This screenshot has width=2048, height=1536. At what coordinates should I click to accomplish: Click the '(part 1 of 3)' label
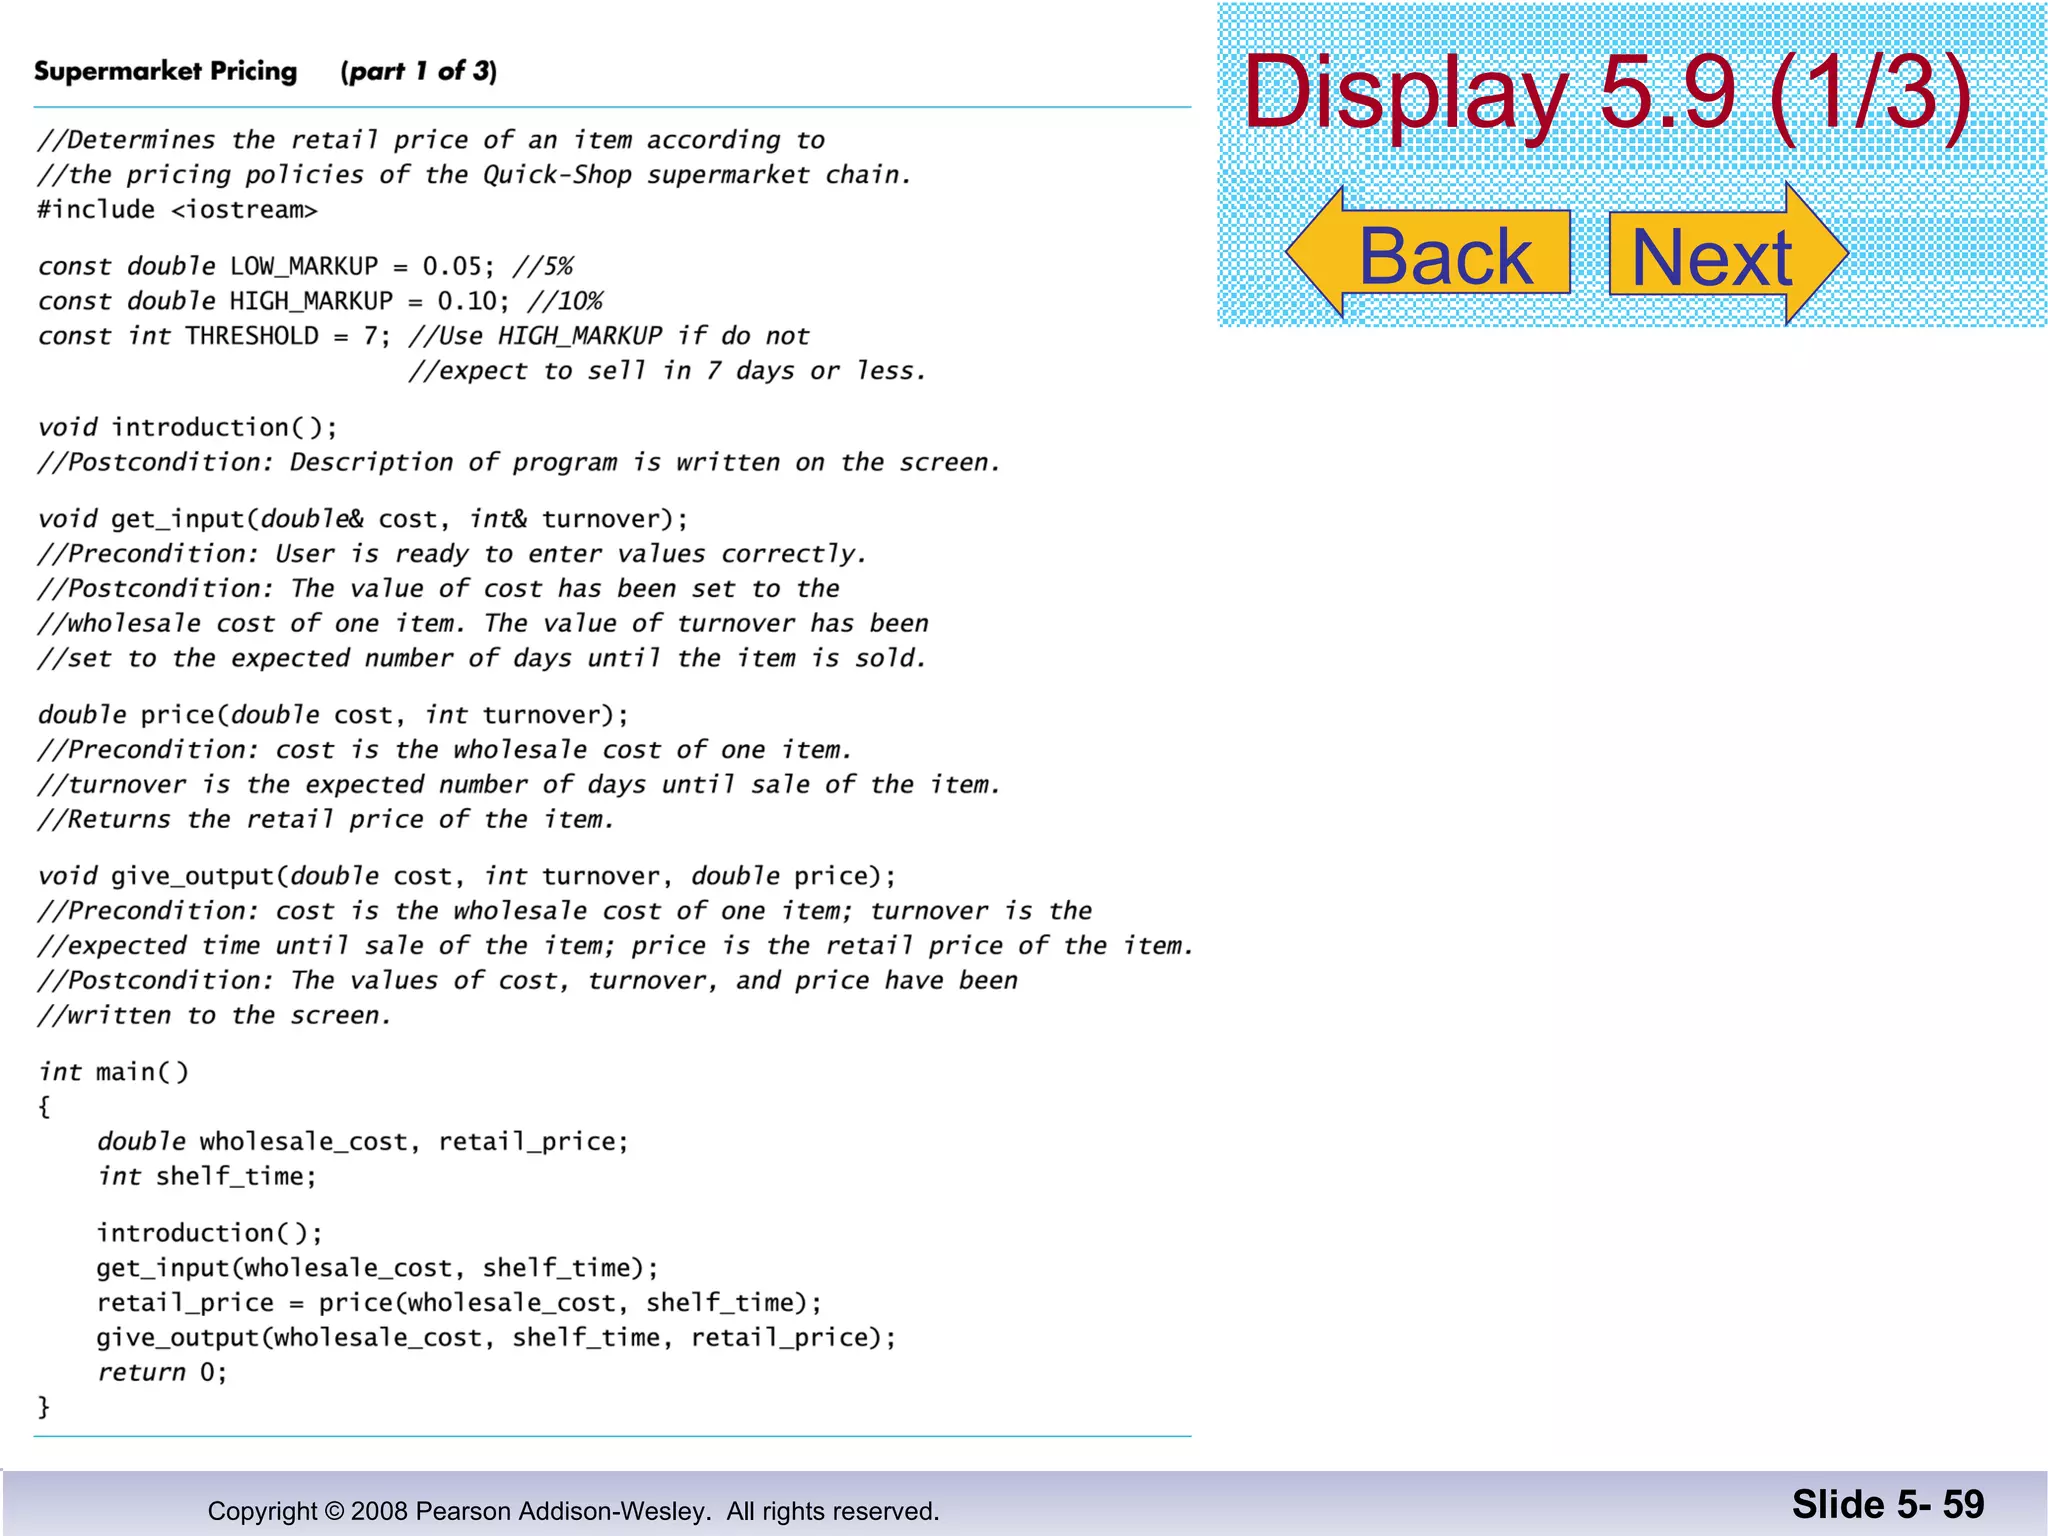coord(418,71)
